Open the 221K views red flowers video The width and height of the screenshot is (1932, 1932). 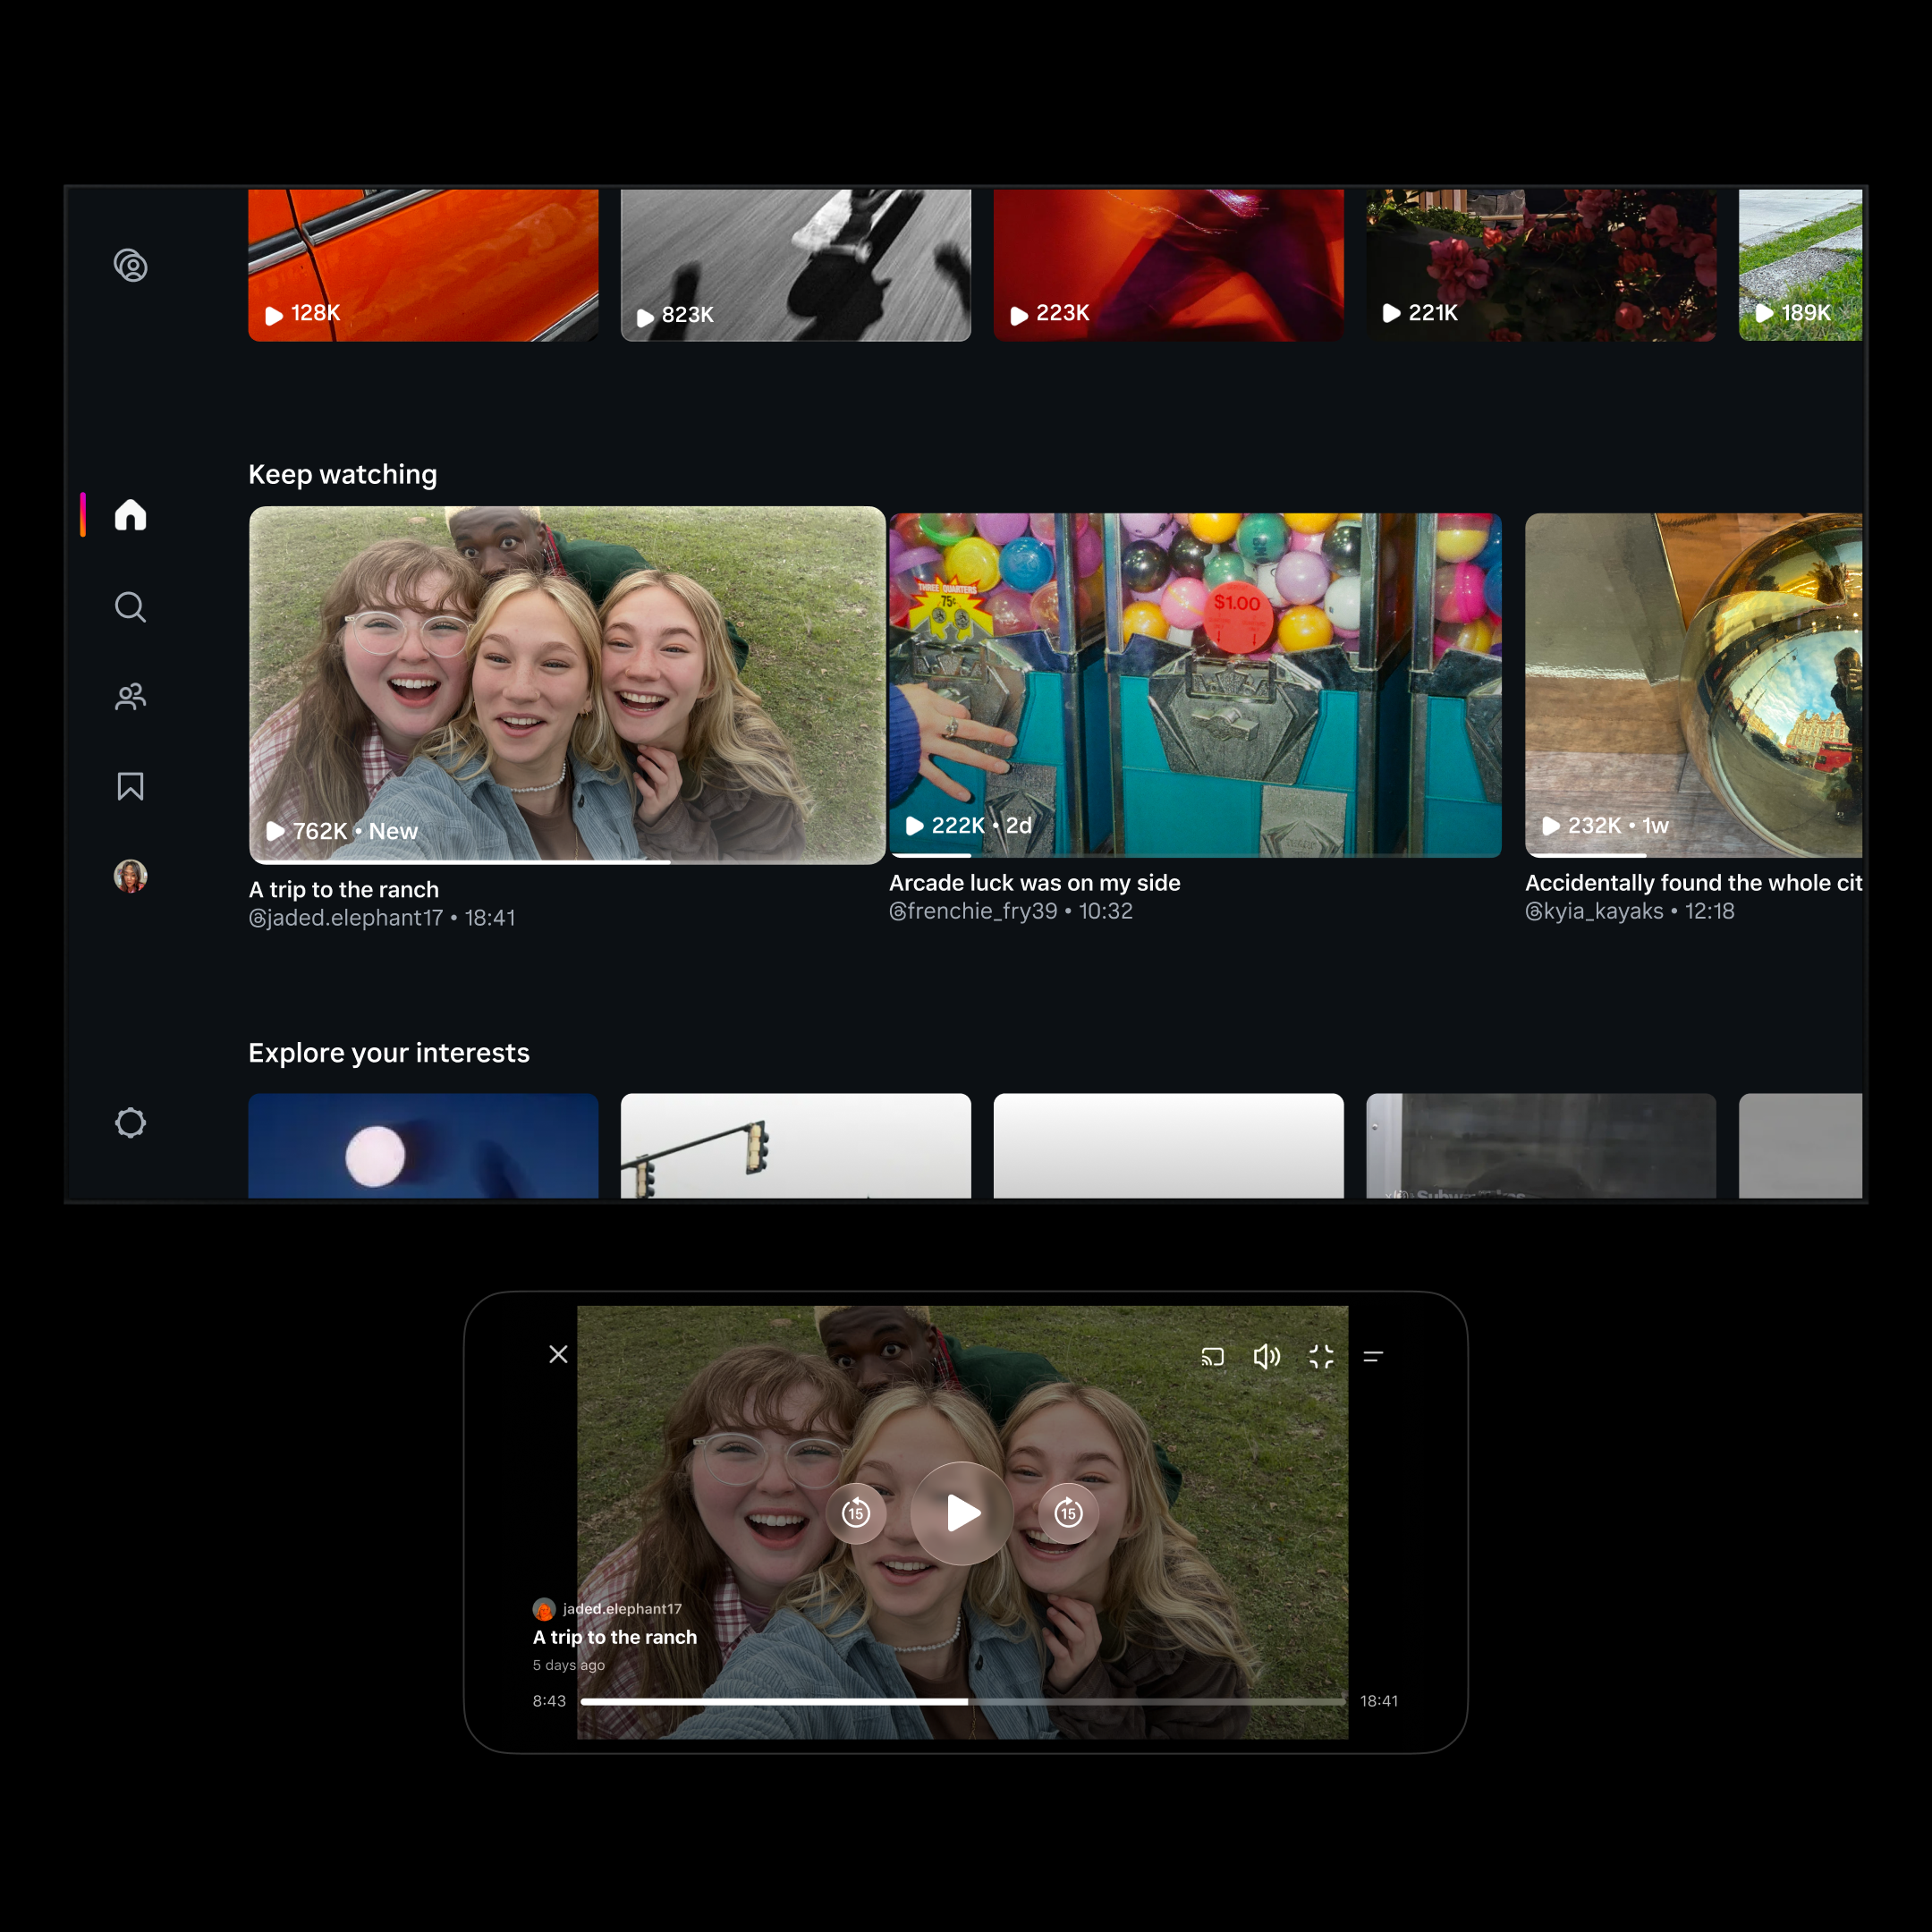(1541, 265)
